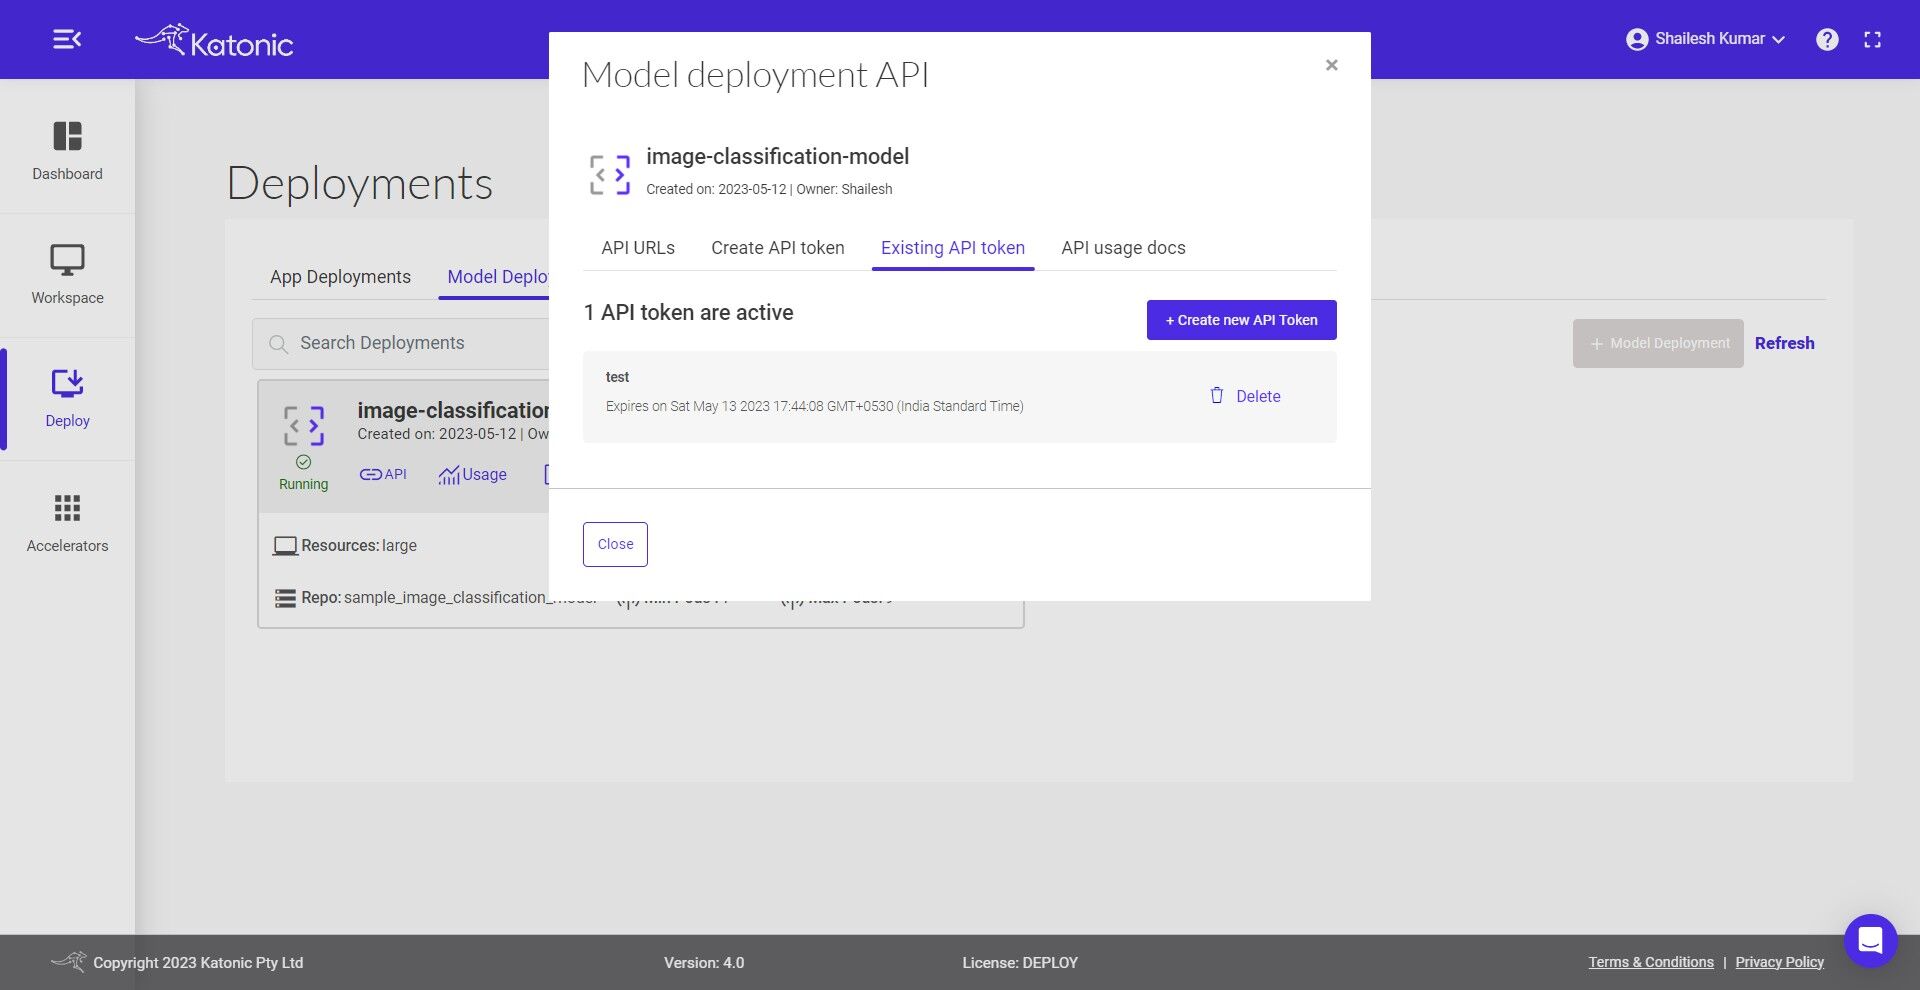1920x990 pixels.
Task: Click the Resources laptop icon on the card
Action: [x=285, y=546]
